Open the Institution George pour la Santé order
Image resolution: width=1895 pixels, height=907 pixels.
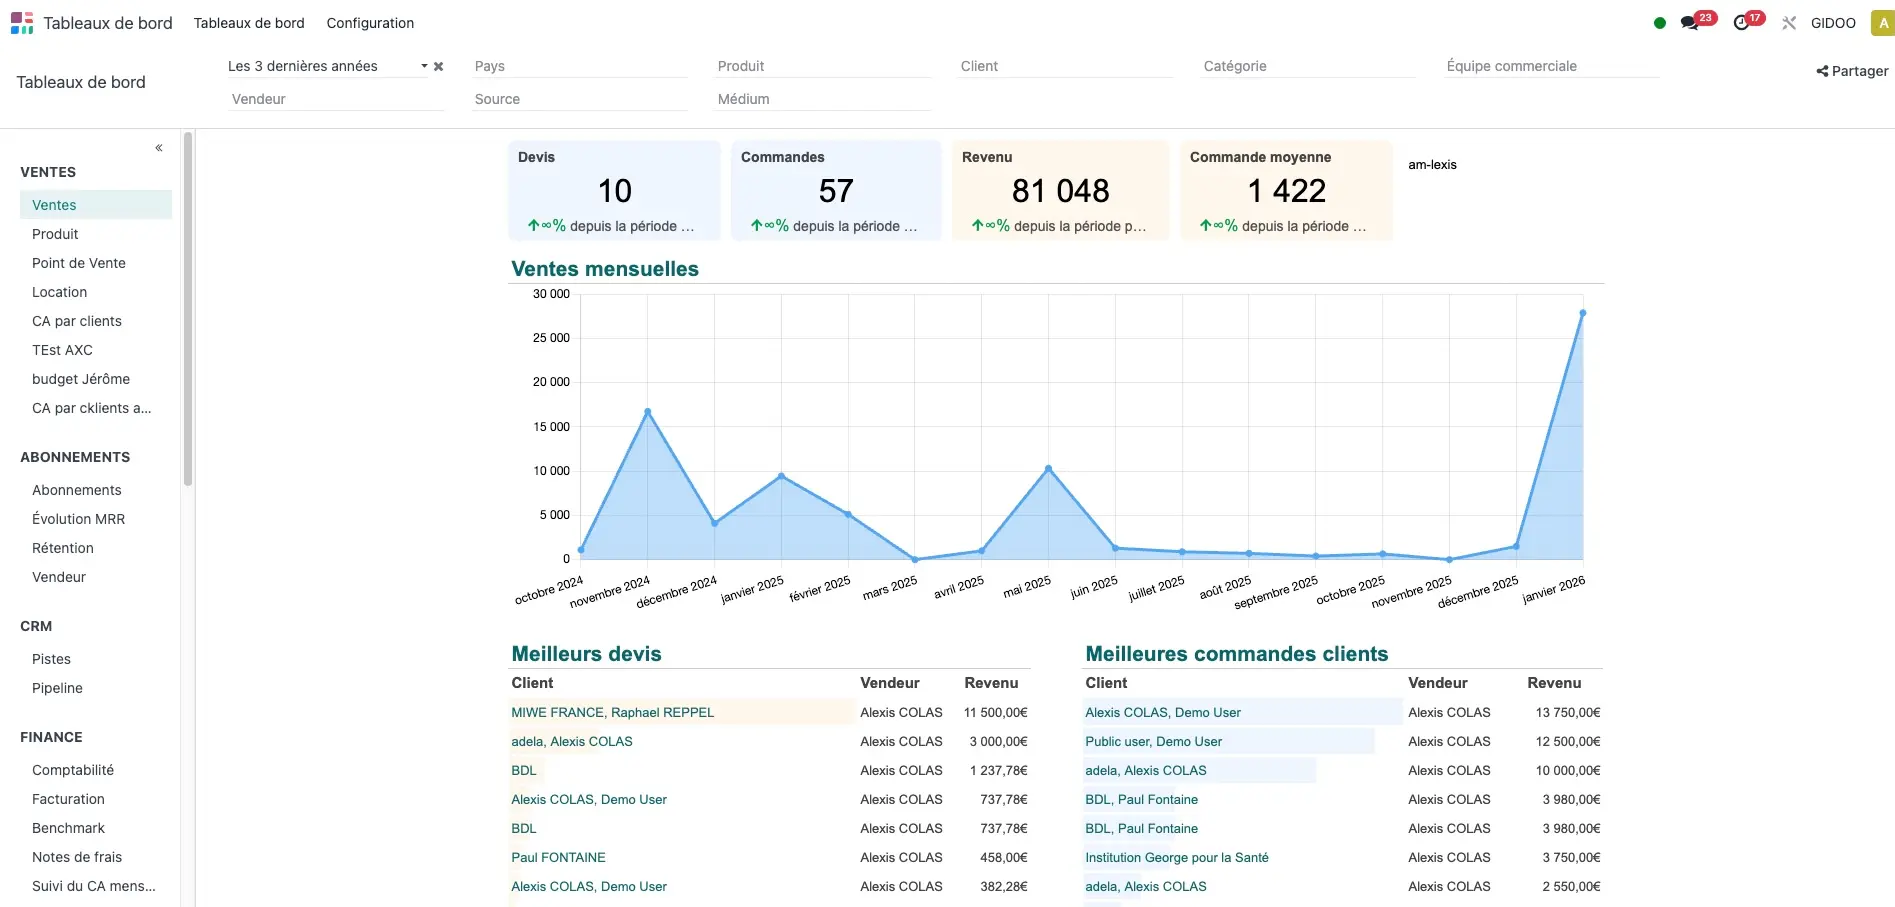point(1176,857)
